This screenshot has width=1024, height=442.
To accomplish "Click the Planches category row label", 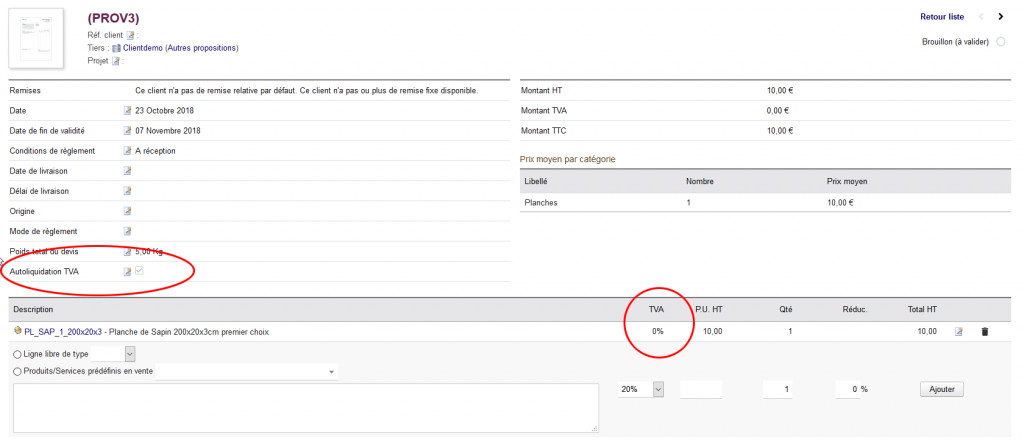I will tap(541, 202).
